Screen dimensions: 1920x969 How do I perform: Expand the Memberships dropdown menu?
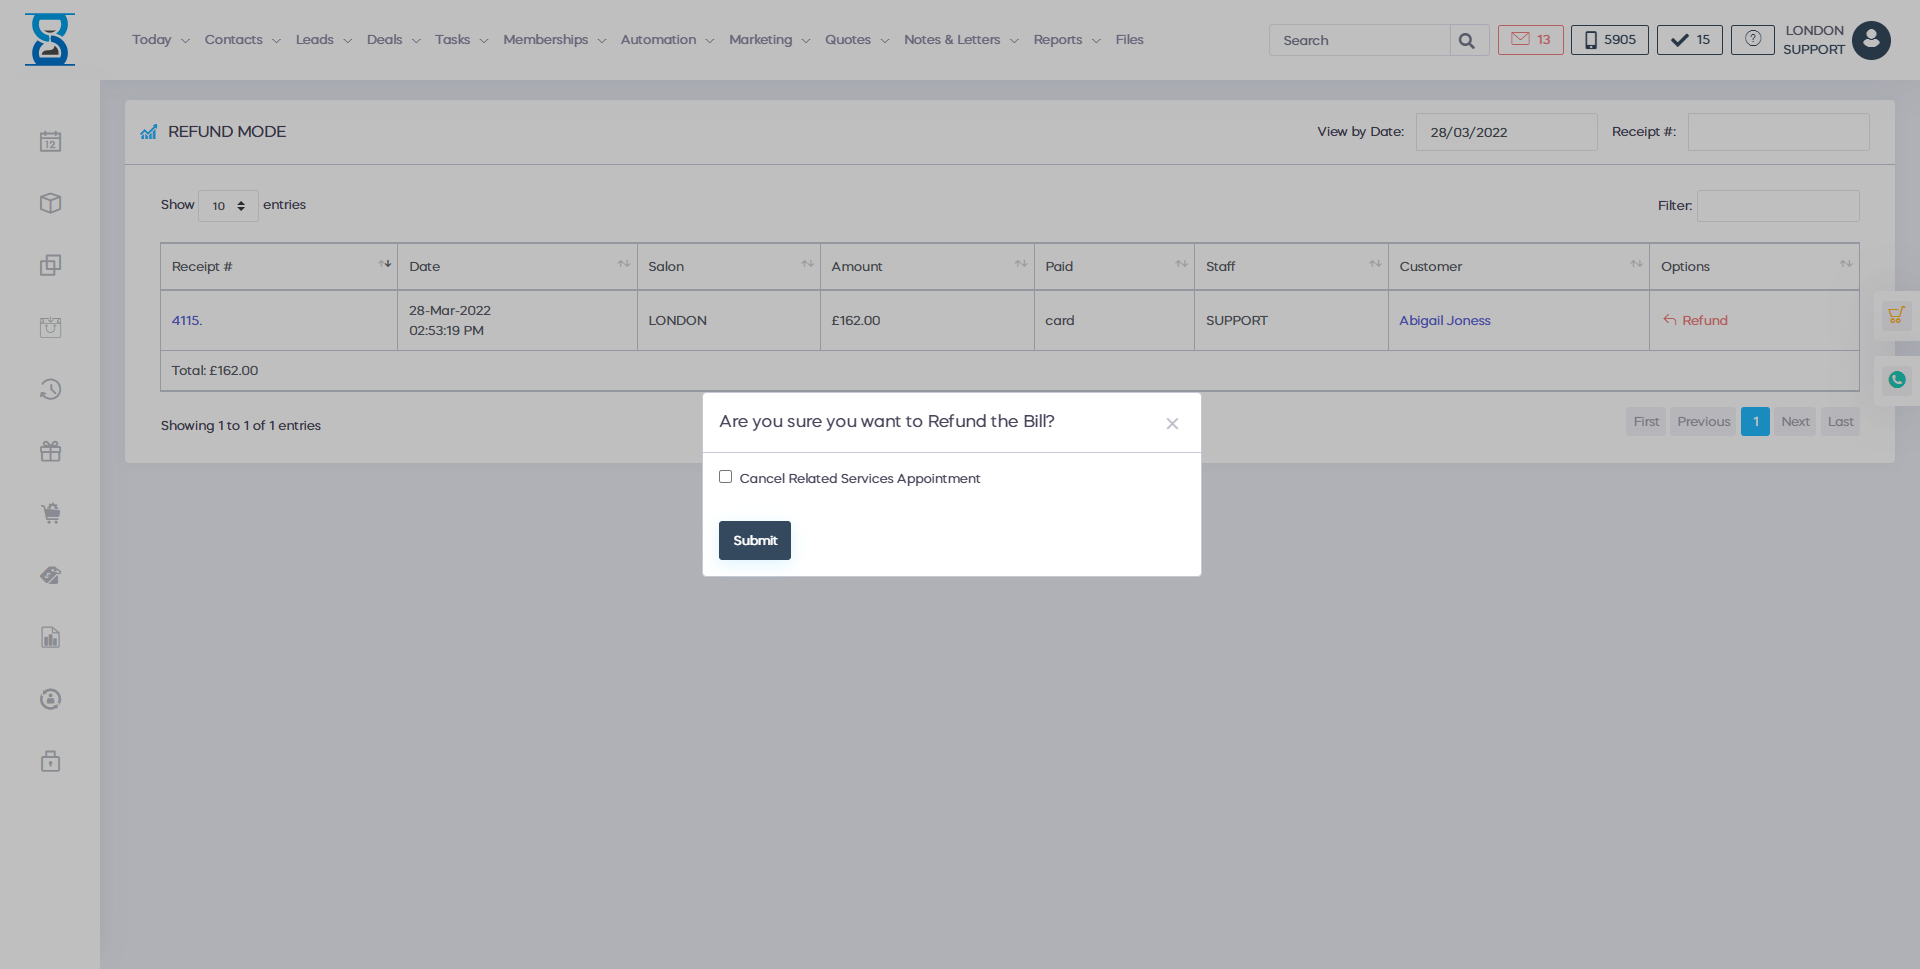[546, 39]
